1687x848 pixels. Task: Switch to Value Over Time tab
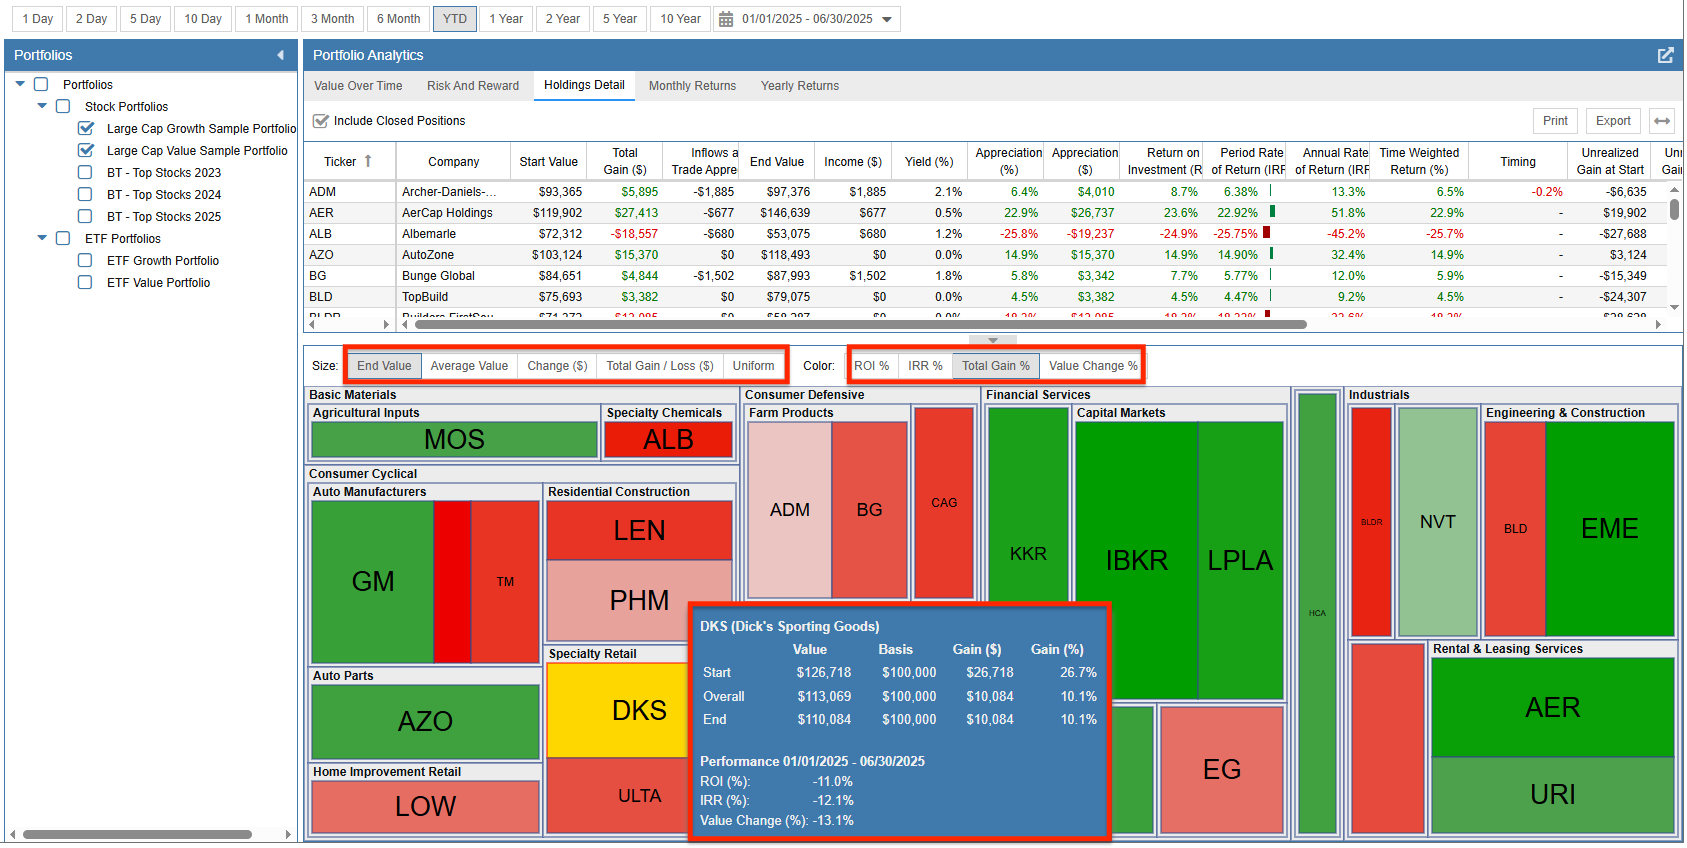pos(358,86)
